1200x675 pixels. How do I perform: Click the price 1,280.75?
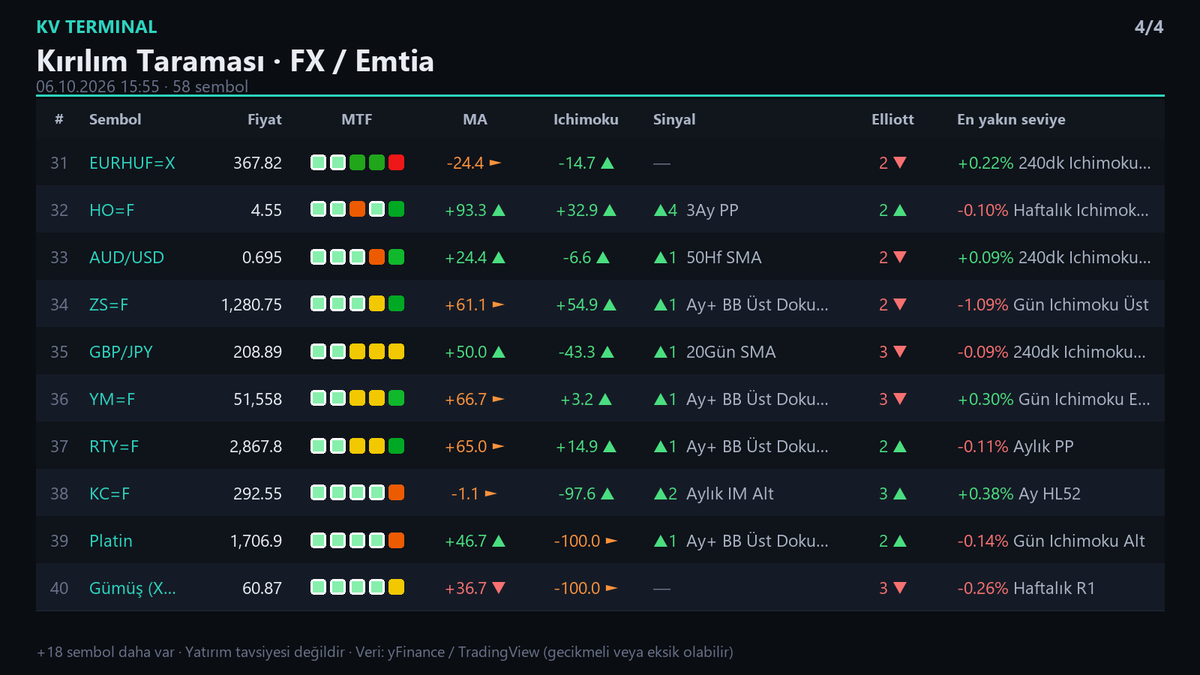point(252,304)
